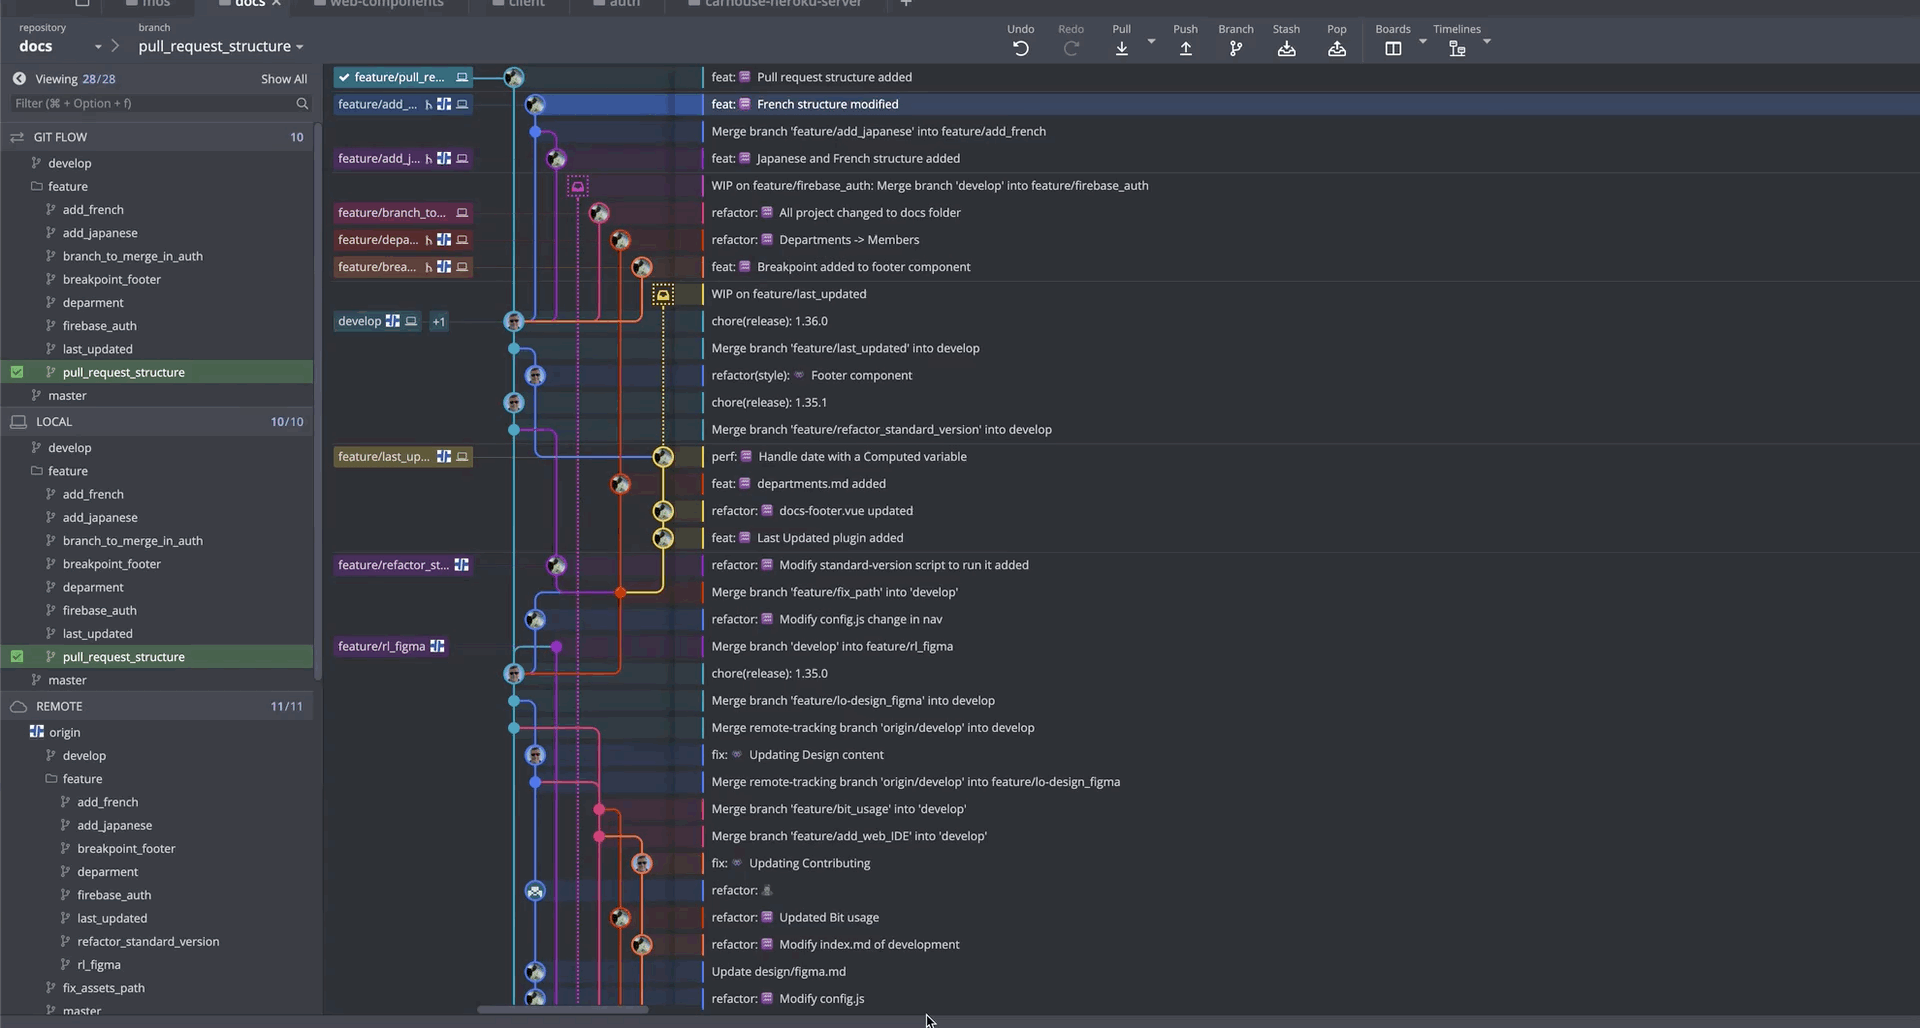1920x1028 pixels.
Task: Click the WIP stash node on feature/last_updated
Action: pyautogui.click(x=663, y=295)
